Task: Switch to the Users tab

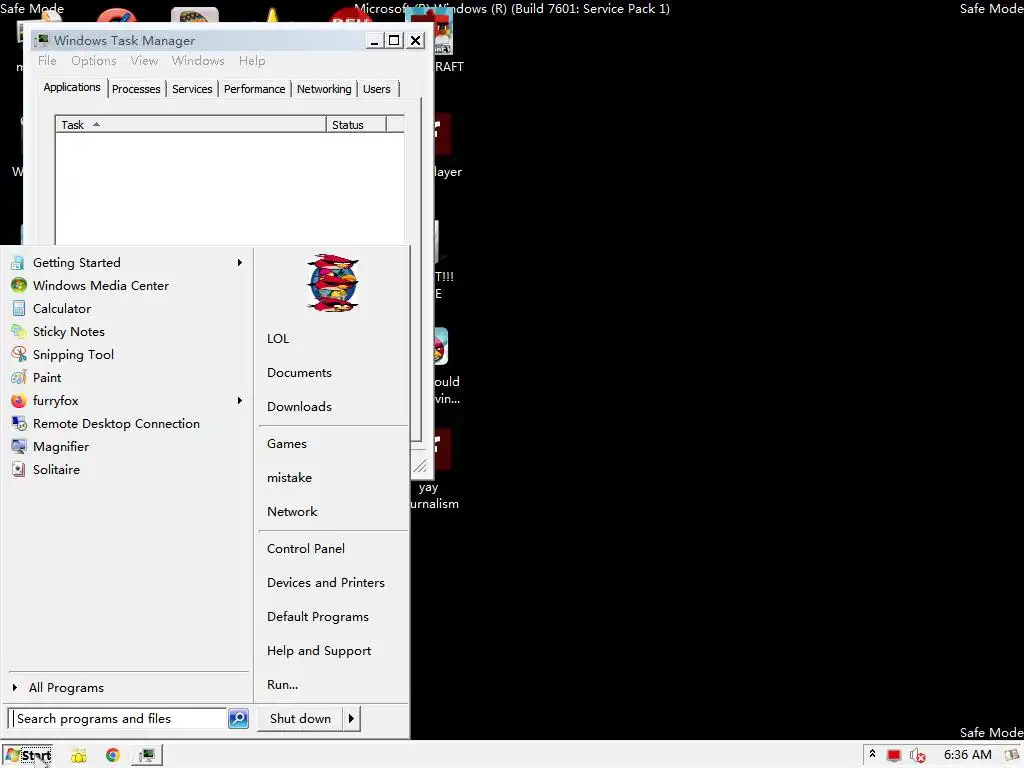Action: (377, 89)
